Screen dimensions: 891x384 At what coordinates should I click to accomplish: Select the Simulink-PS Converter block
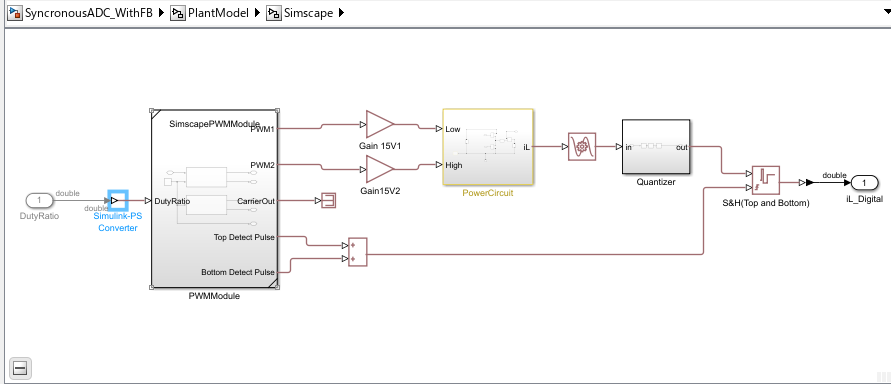pos(118,201)
